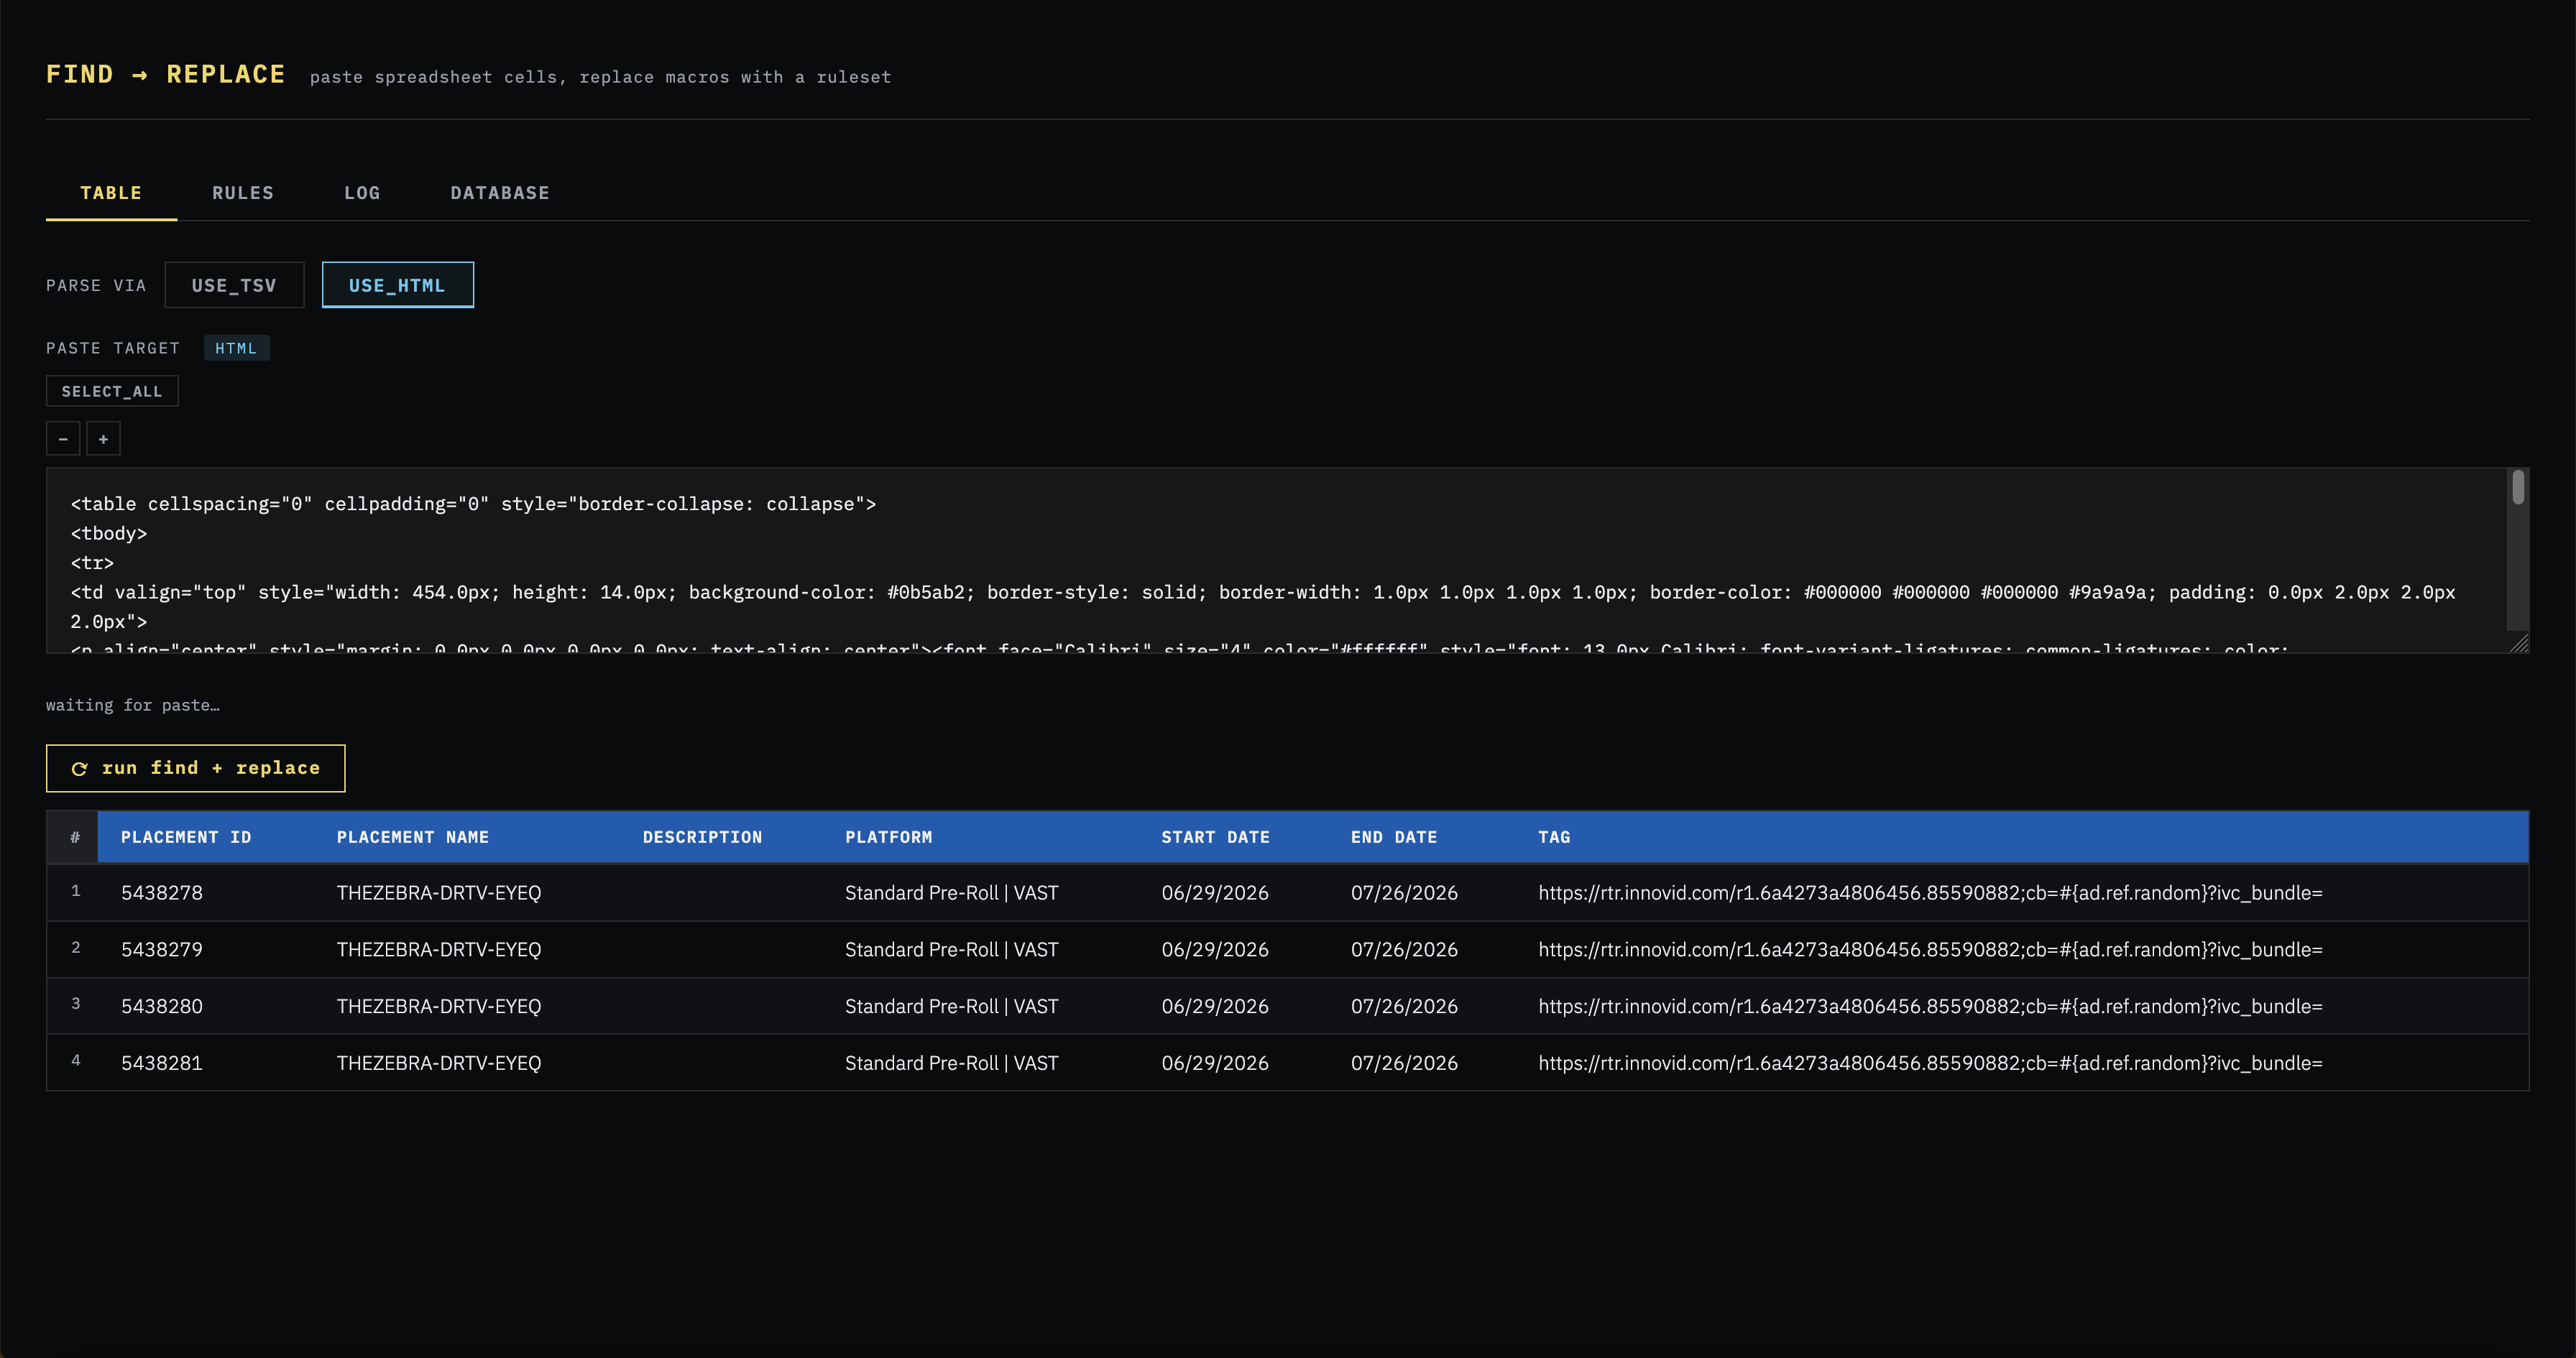Select USE_HTML parse mode

(397, 285)
